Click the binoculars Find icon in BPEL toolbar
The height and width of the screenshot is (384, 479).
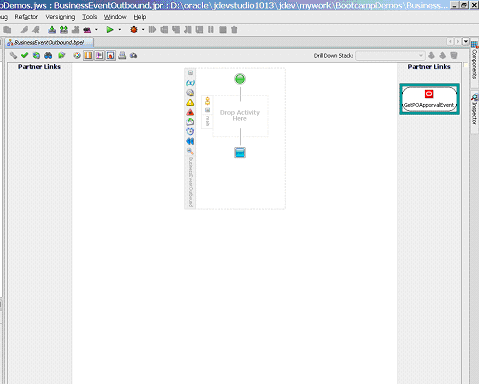click(x=48, y=55)
